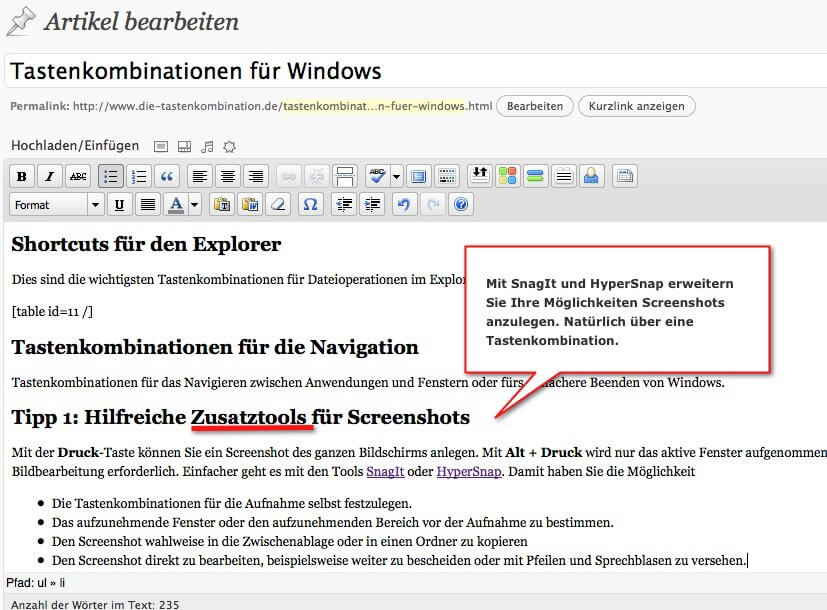Click the 'Hochladen/Einfügen' label
The image size is (827, 610).
coord(75,146)
